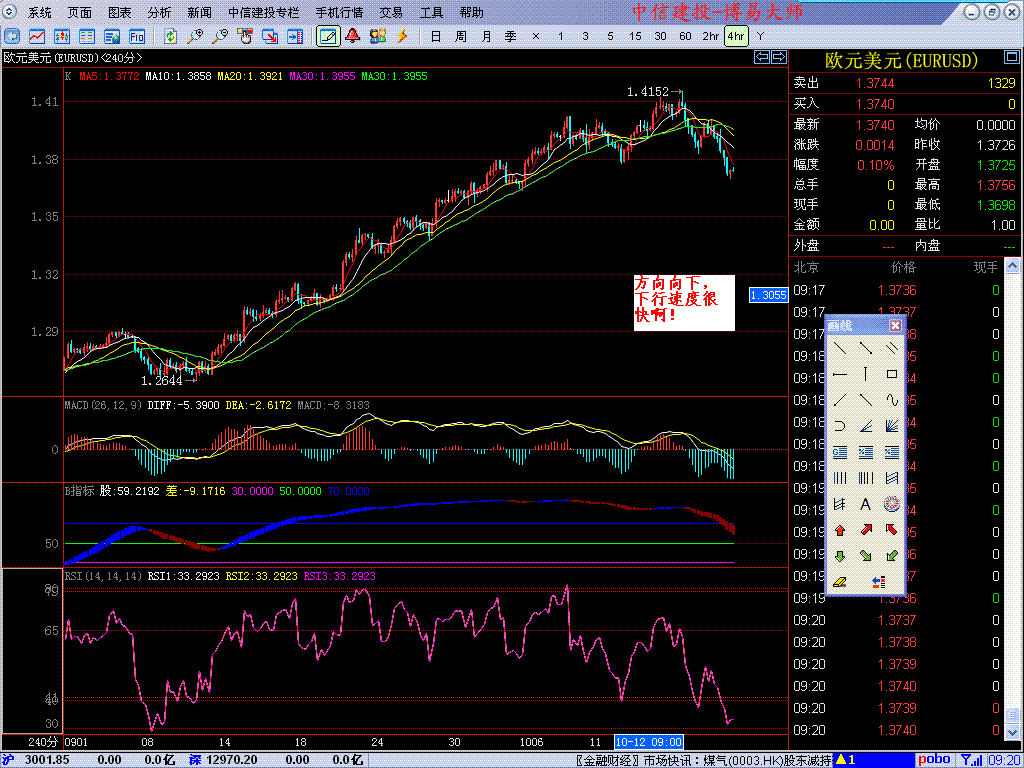Viewport: 1024px width, 768px height.
Task: Open the intraday line chart view icon
Action: pos(37,36)
